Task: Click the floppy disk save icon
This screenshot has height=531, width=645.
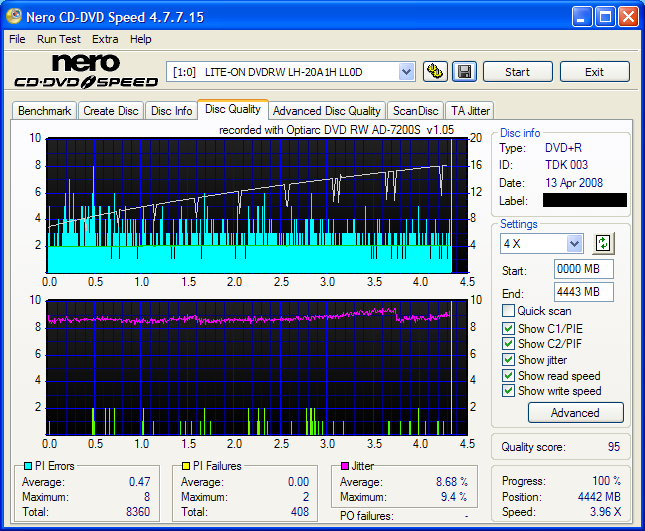Action: click(464, 72)
